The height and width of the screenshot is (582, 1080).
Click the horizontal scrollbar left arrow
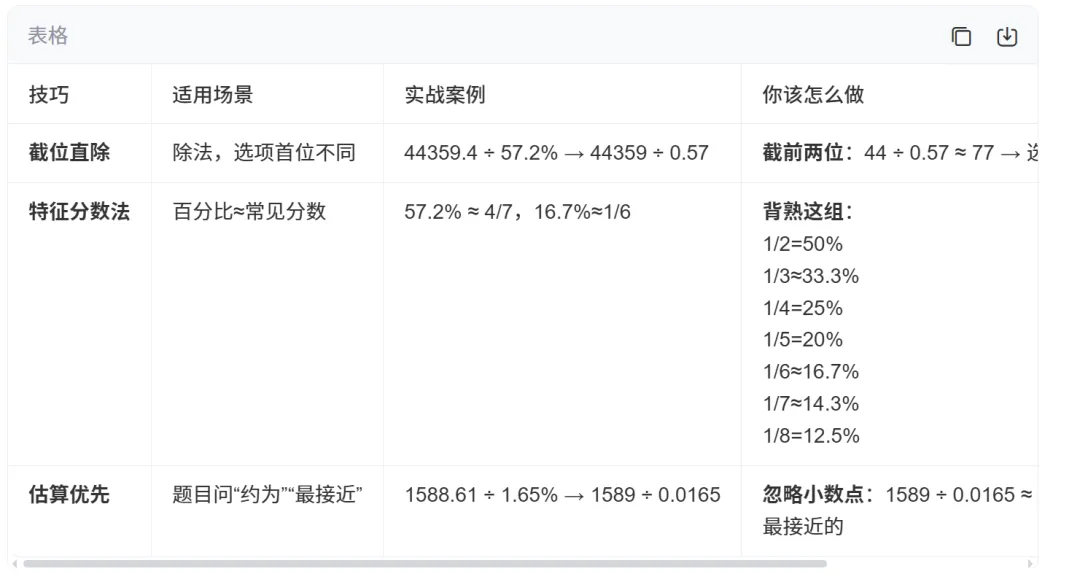click(14, 563)
